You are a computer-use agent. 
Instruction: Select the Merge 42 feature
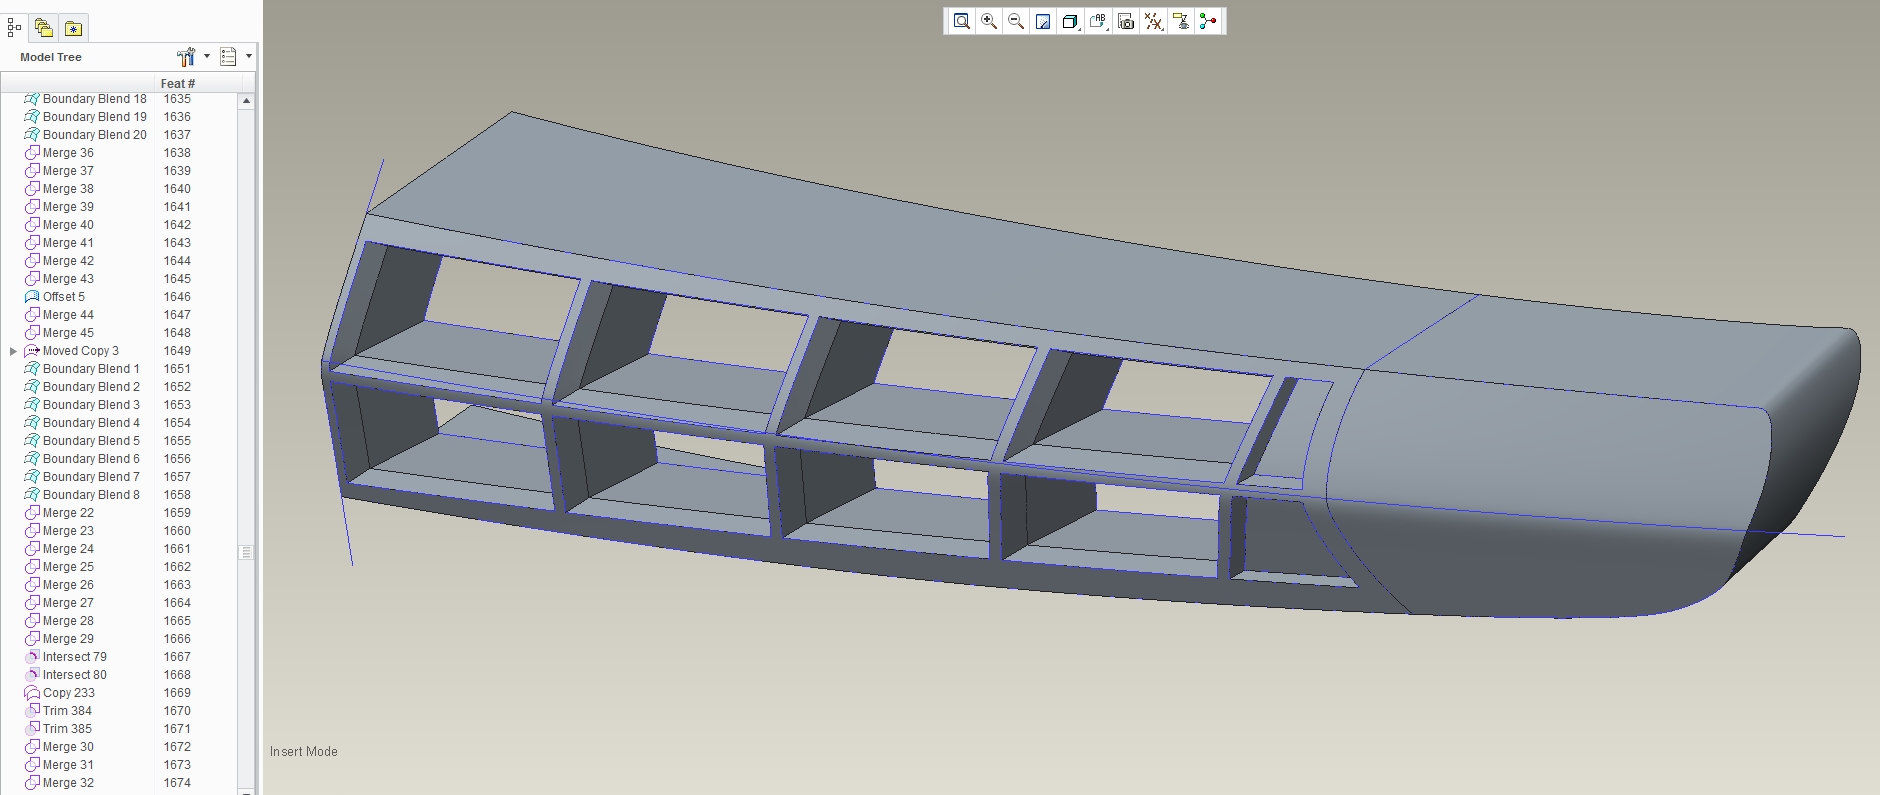click(68, 261)
